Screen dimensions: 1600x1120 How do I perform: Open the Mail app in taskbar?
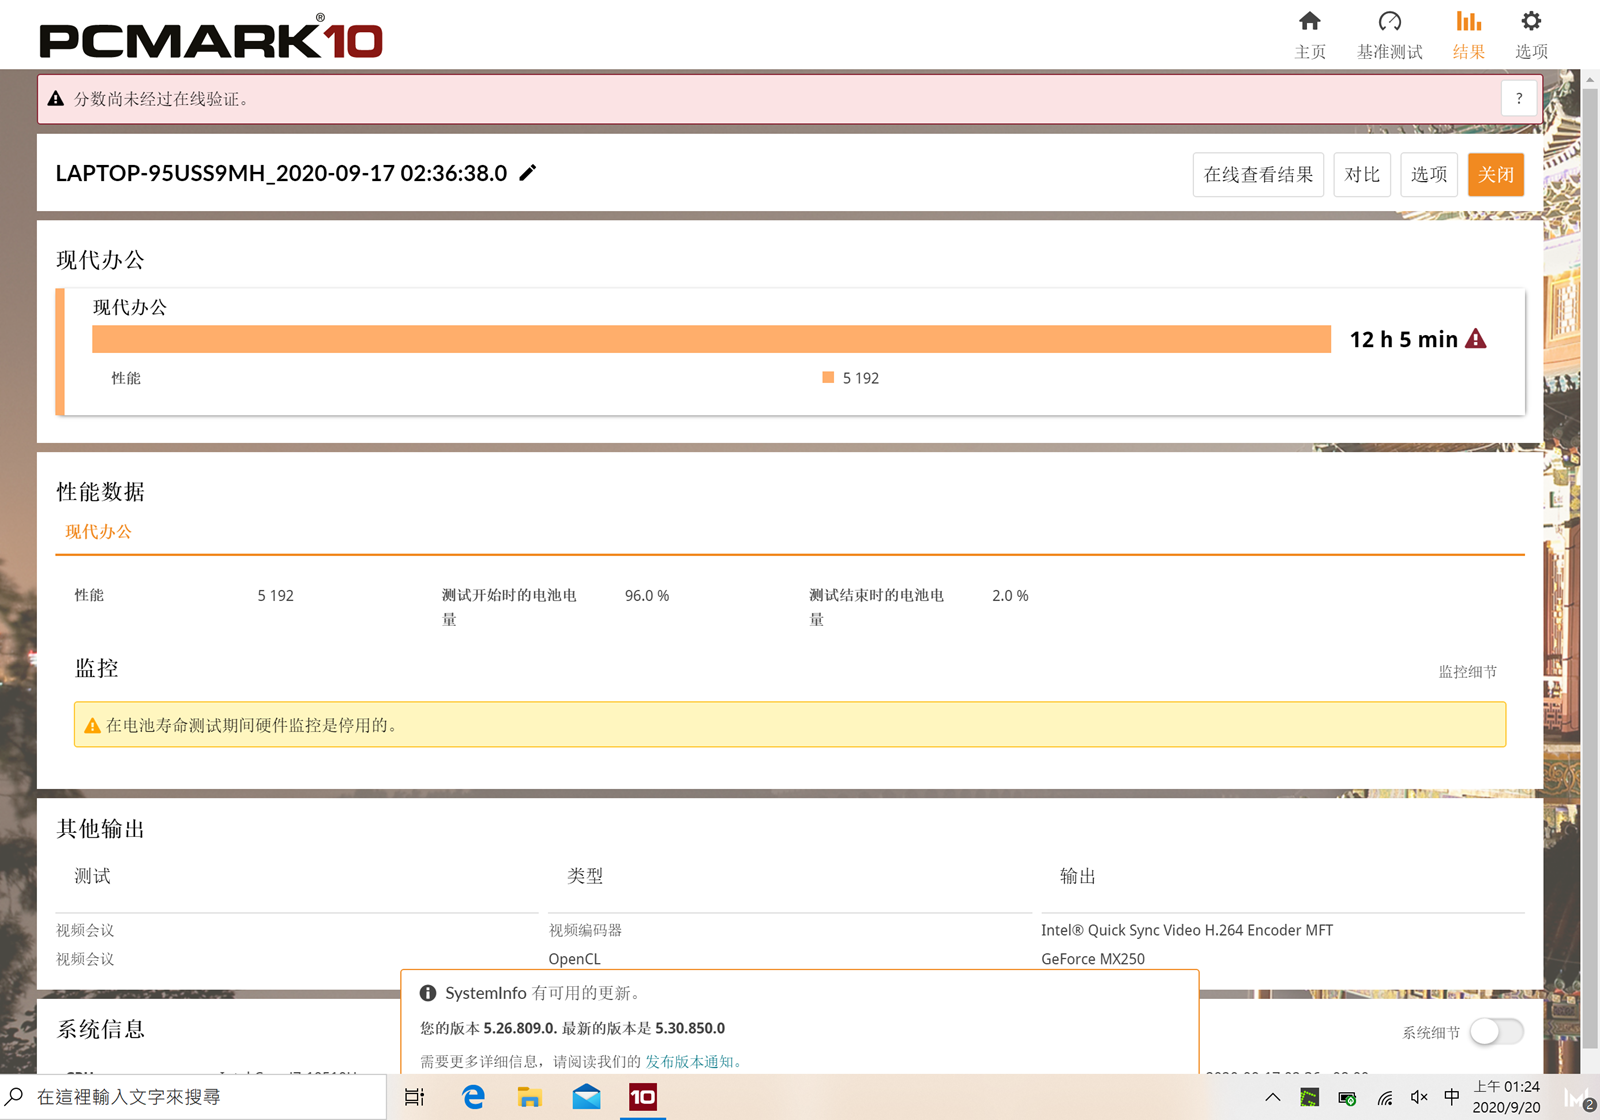click(x=586, y=1097)
